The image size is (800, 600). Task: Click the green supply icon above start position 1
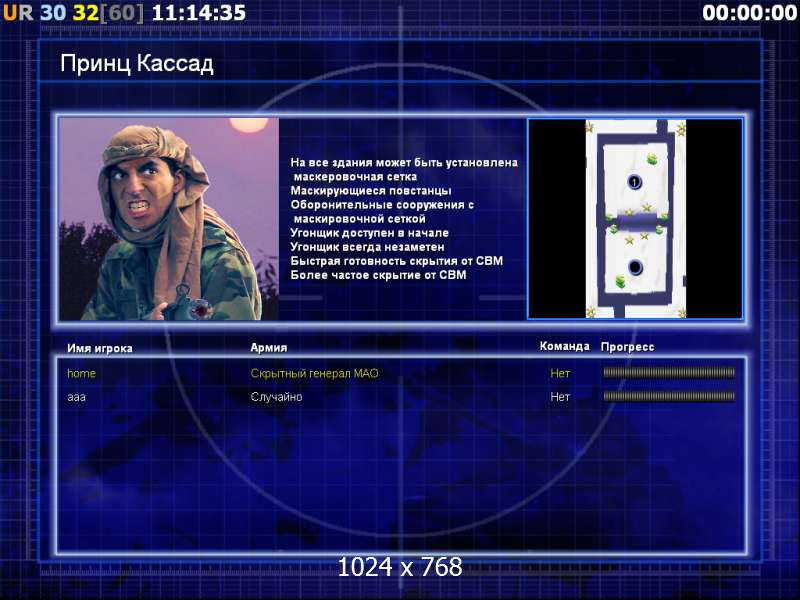click(653, 160)
